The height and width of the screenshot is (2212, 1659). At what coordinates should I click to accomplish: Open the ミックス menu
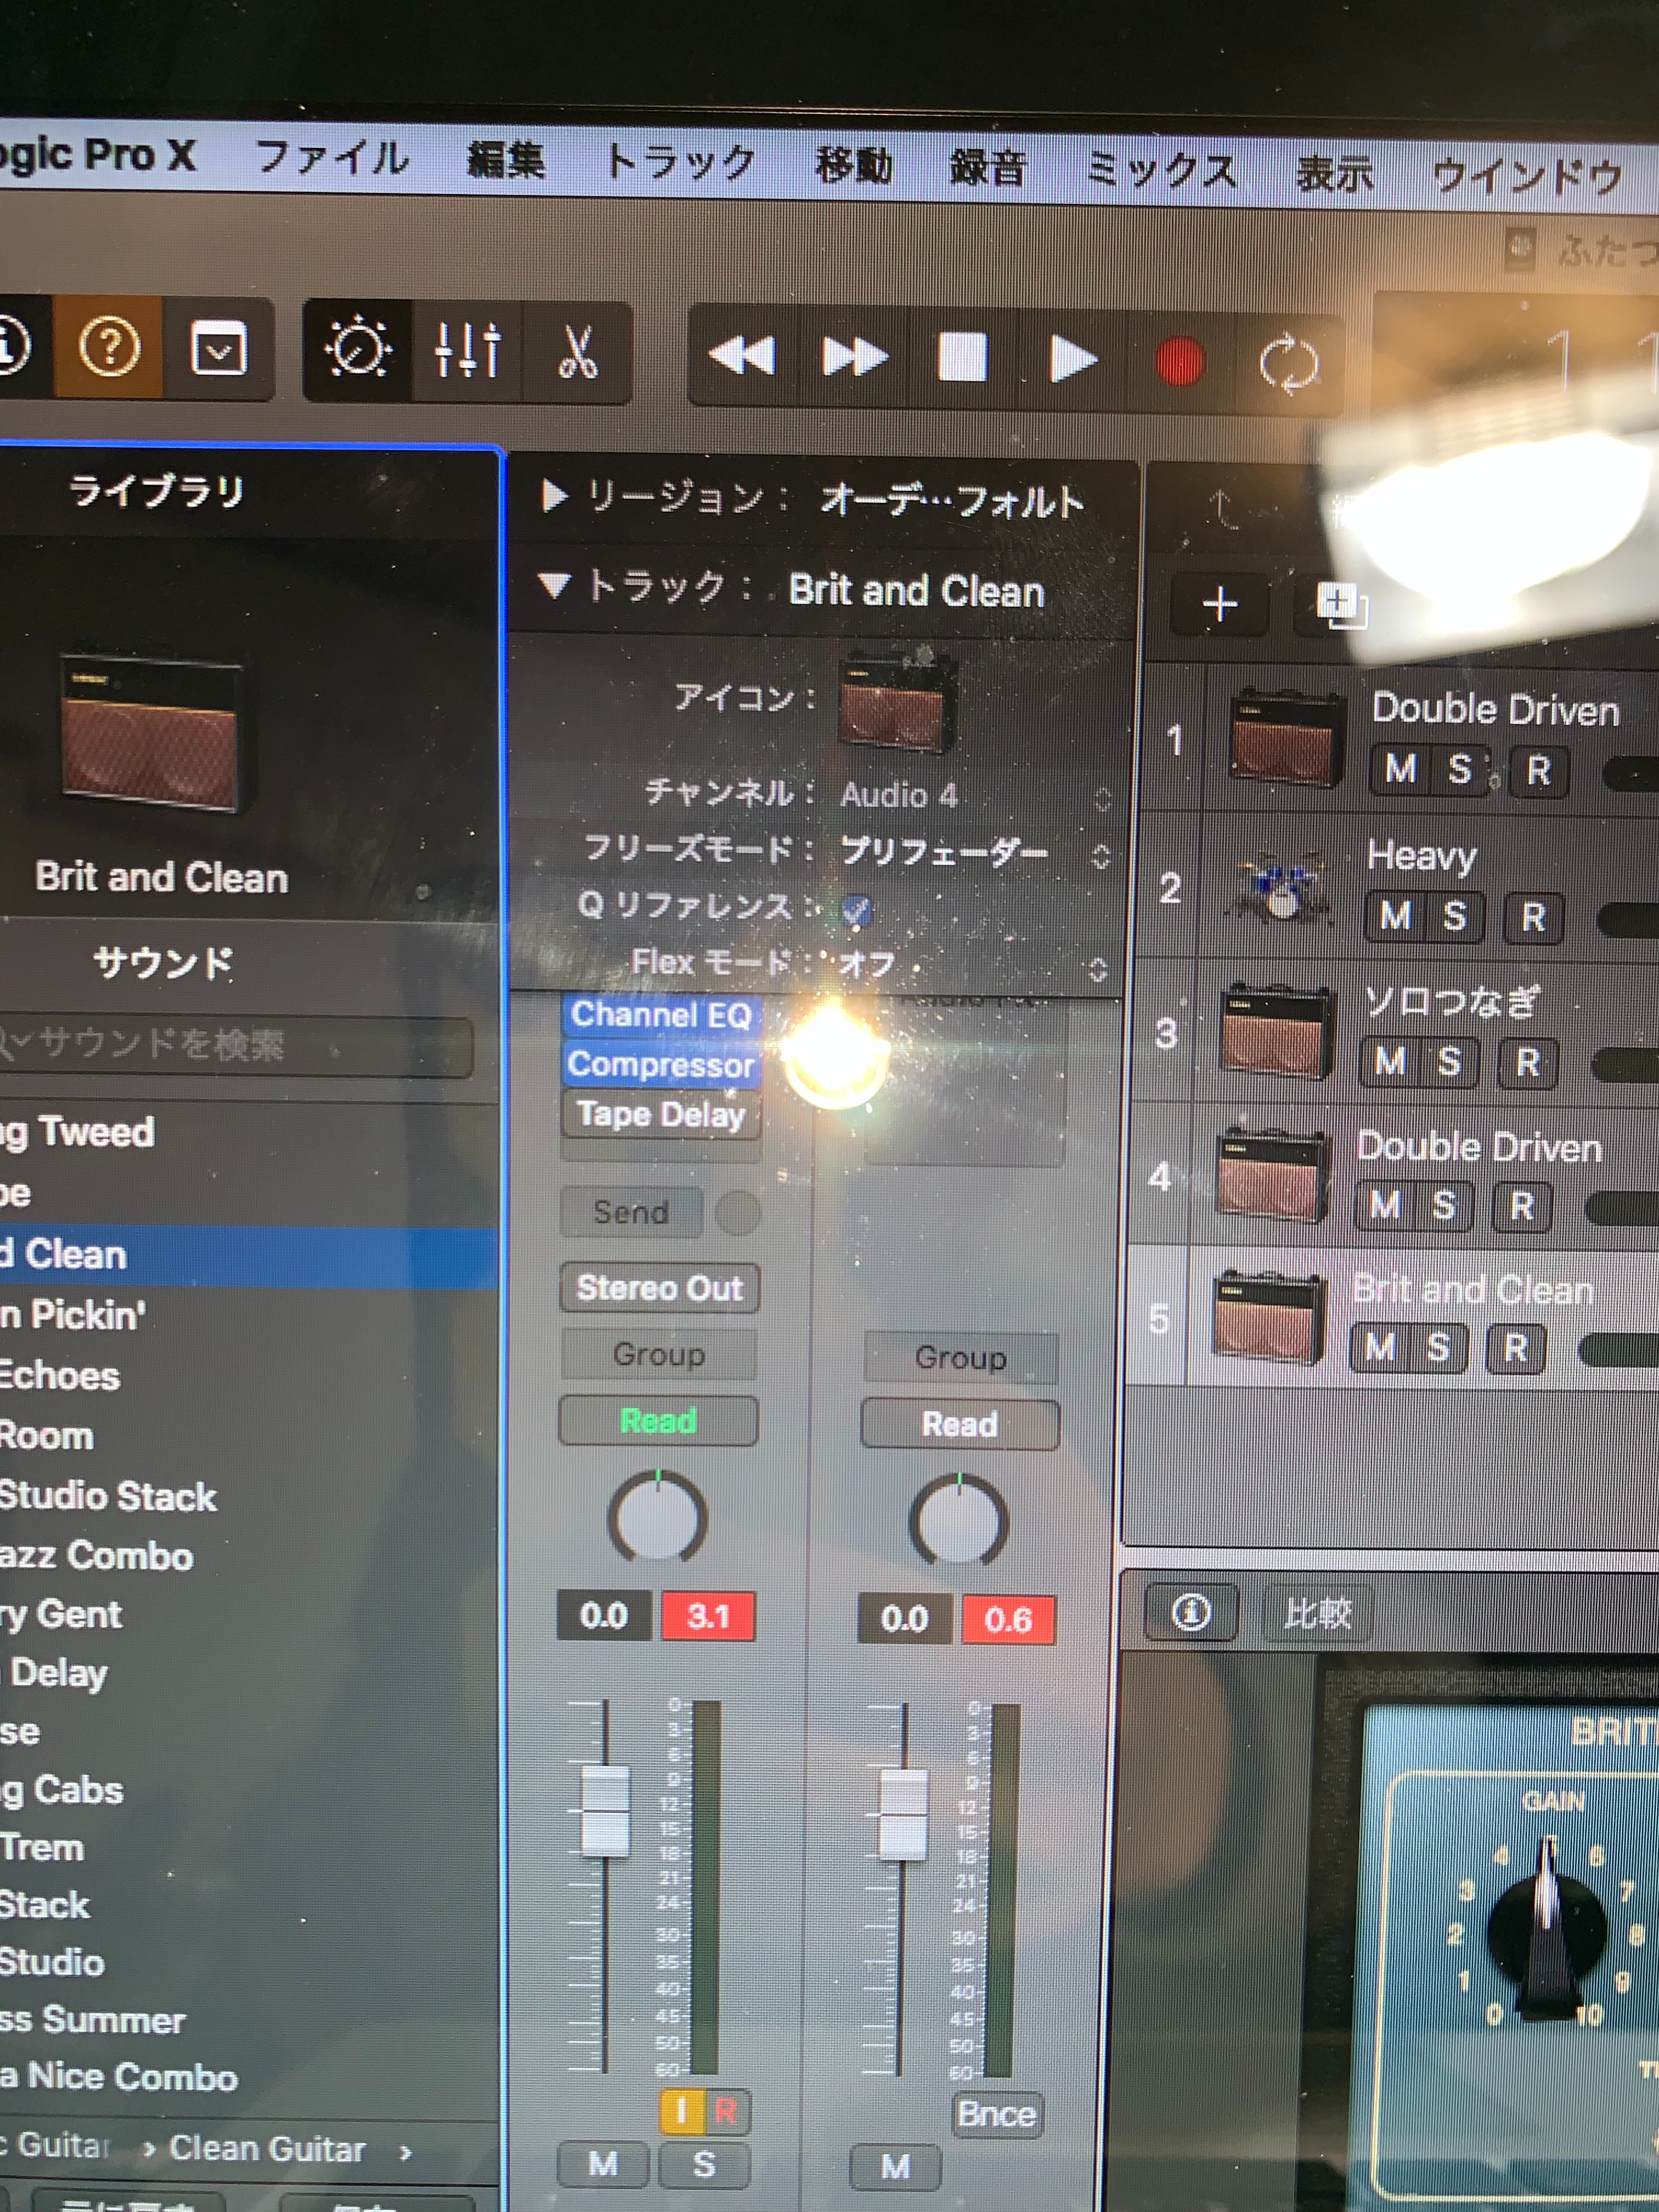[1159, 170]
